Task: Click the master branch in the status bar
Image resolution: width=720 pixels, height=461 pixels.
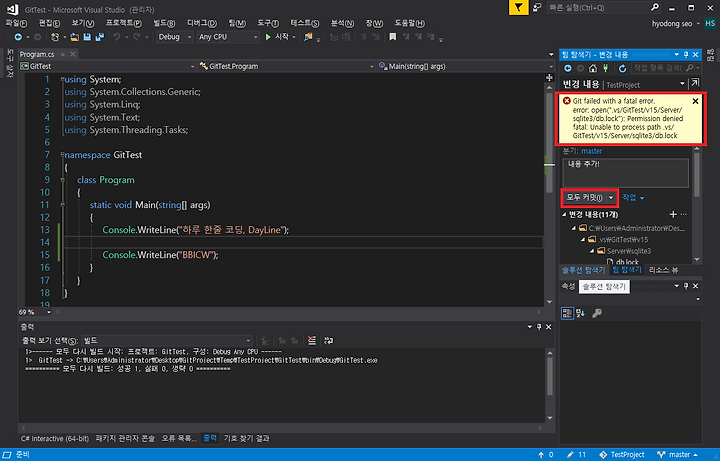Action: (678, 455)
